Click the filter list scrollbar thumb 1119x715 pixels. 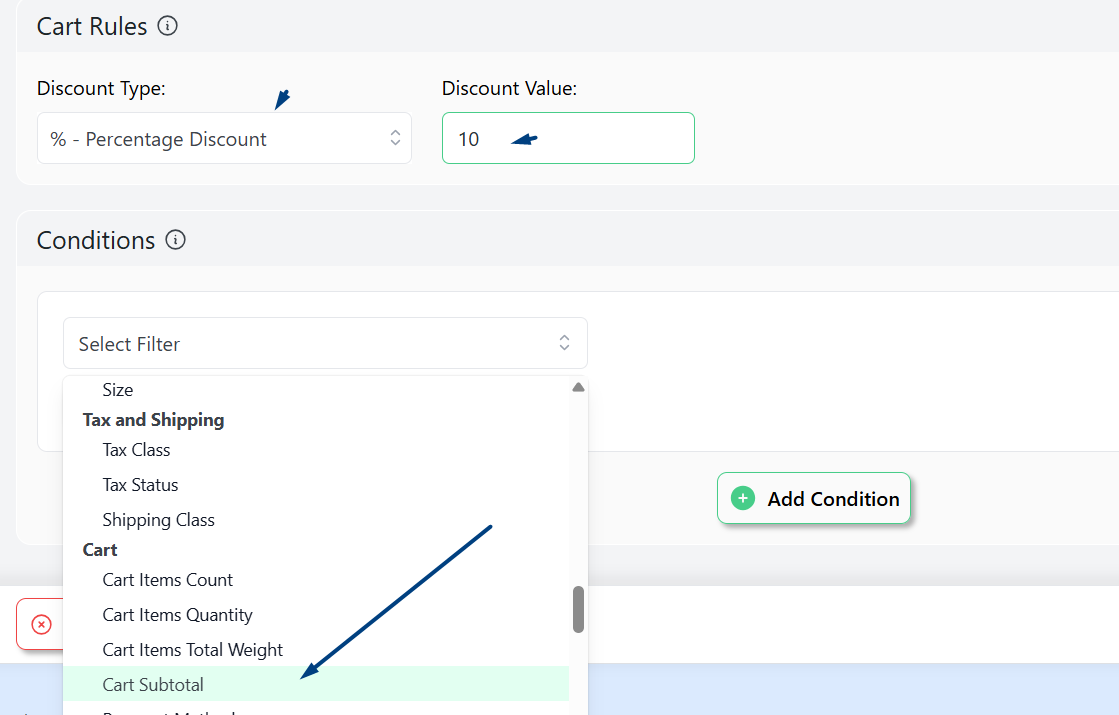[x=578, y=609]
